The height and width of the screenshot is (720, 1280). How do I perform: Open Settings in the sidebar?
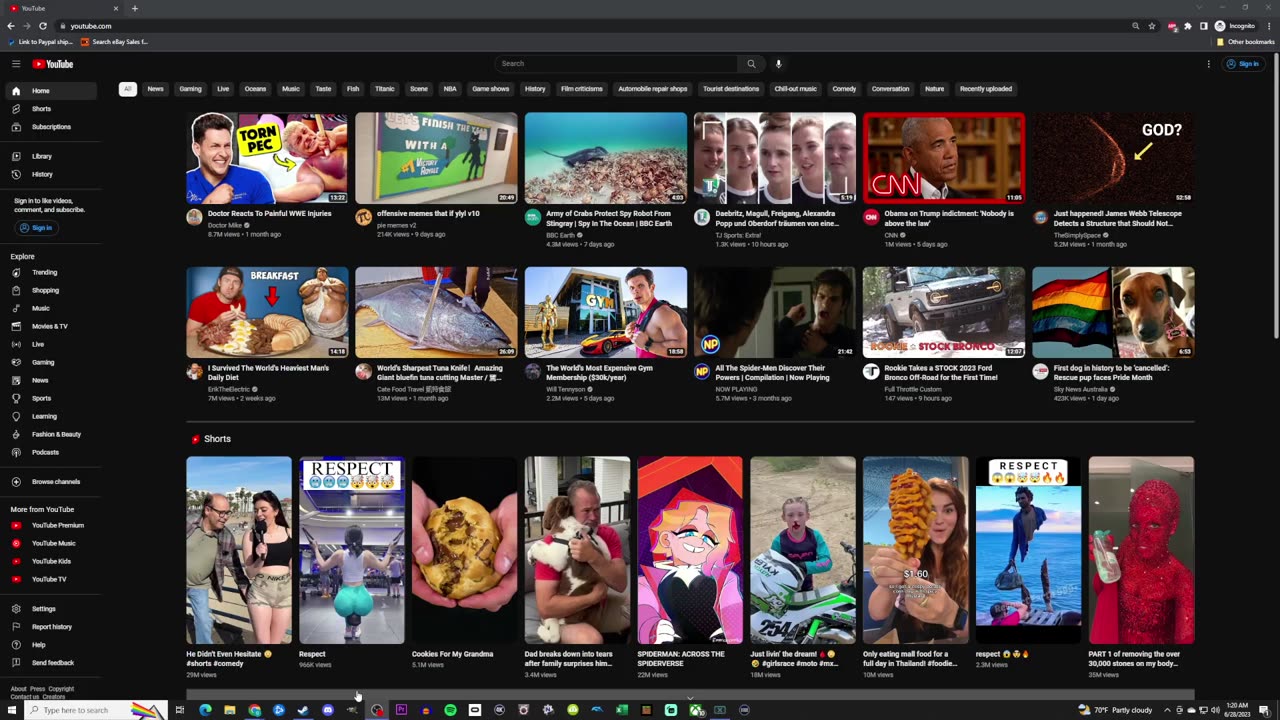(49, 608)
